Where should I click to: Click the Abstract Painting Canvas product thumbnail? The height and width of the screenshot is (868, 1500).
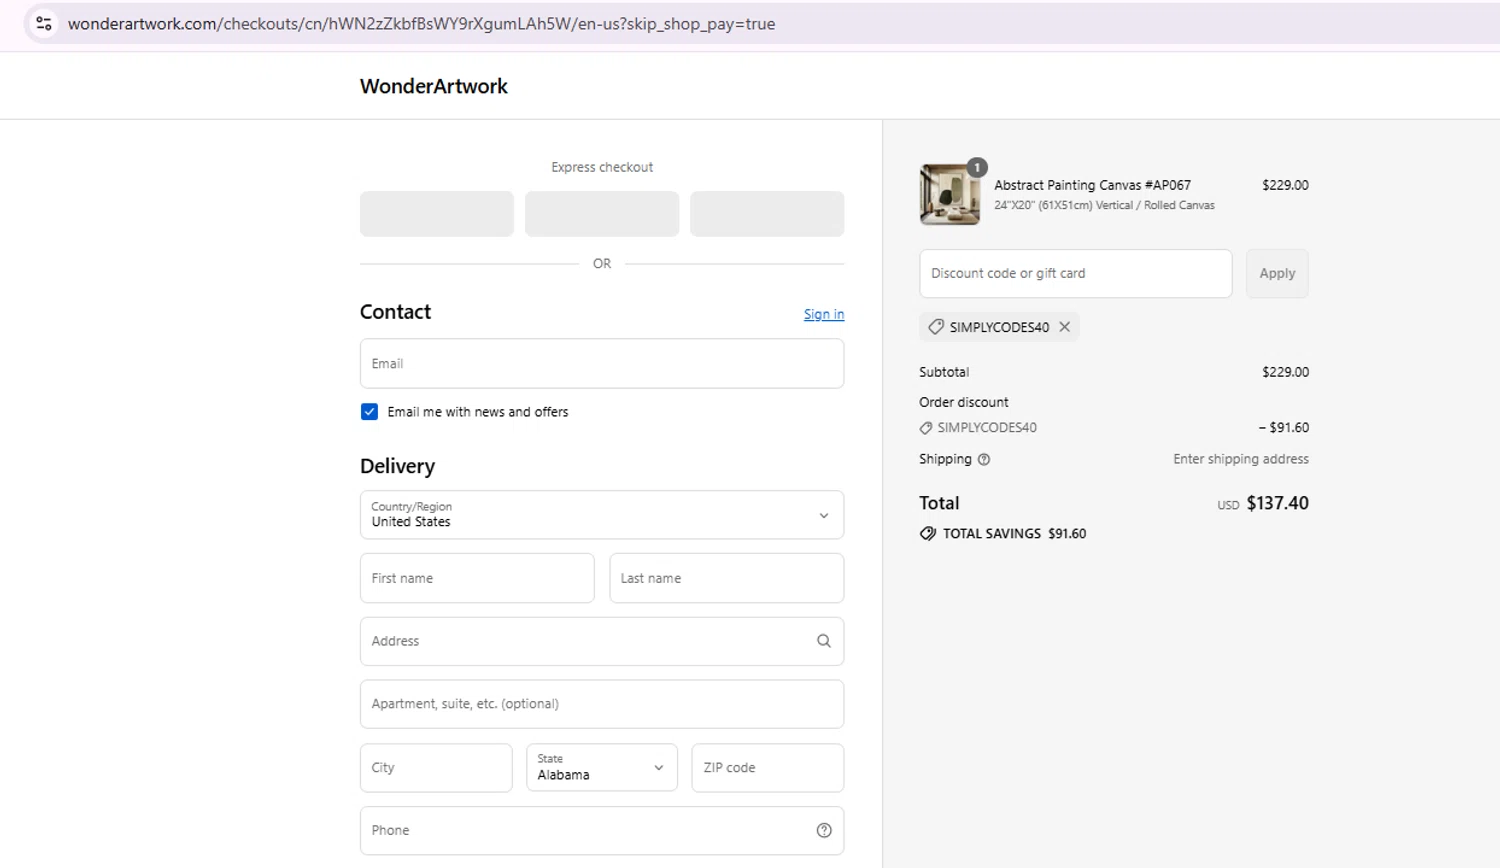(x=950, y=195)
